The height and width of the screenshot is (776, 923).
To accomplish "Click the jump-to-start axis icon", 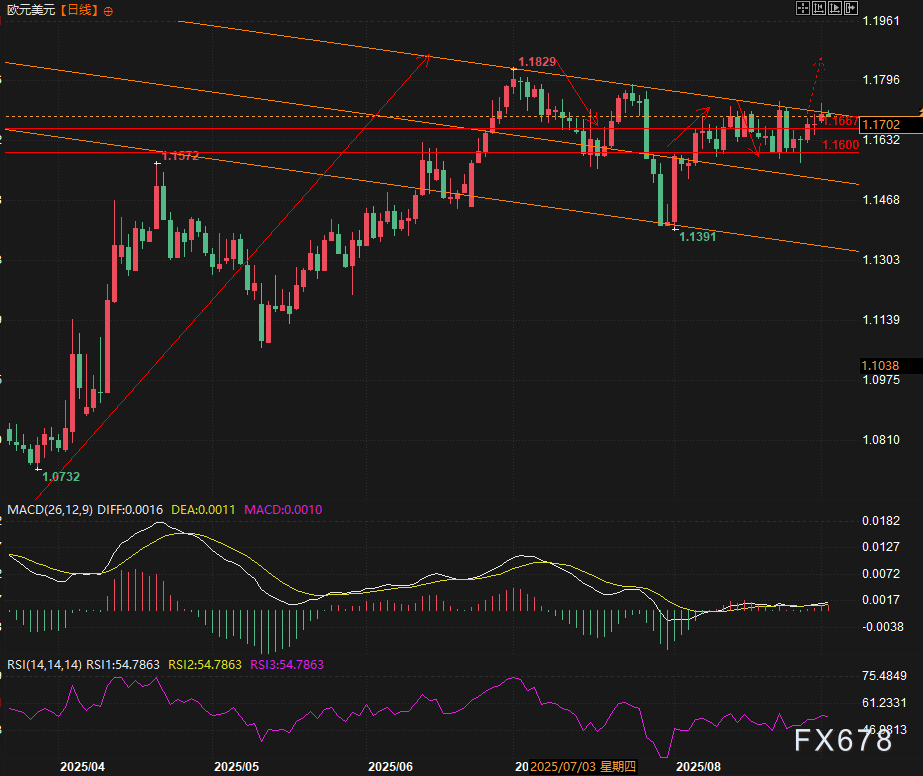I will (x=819, y=8).
